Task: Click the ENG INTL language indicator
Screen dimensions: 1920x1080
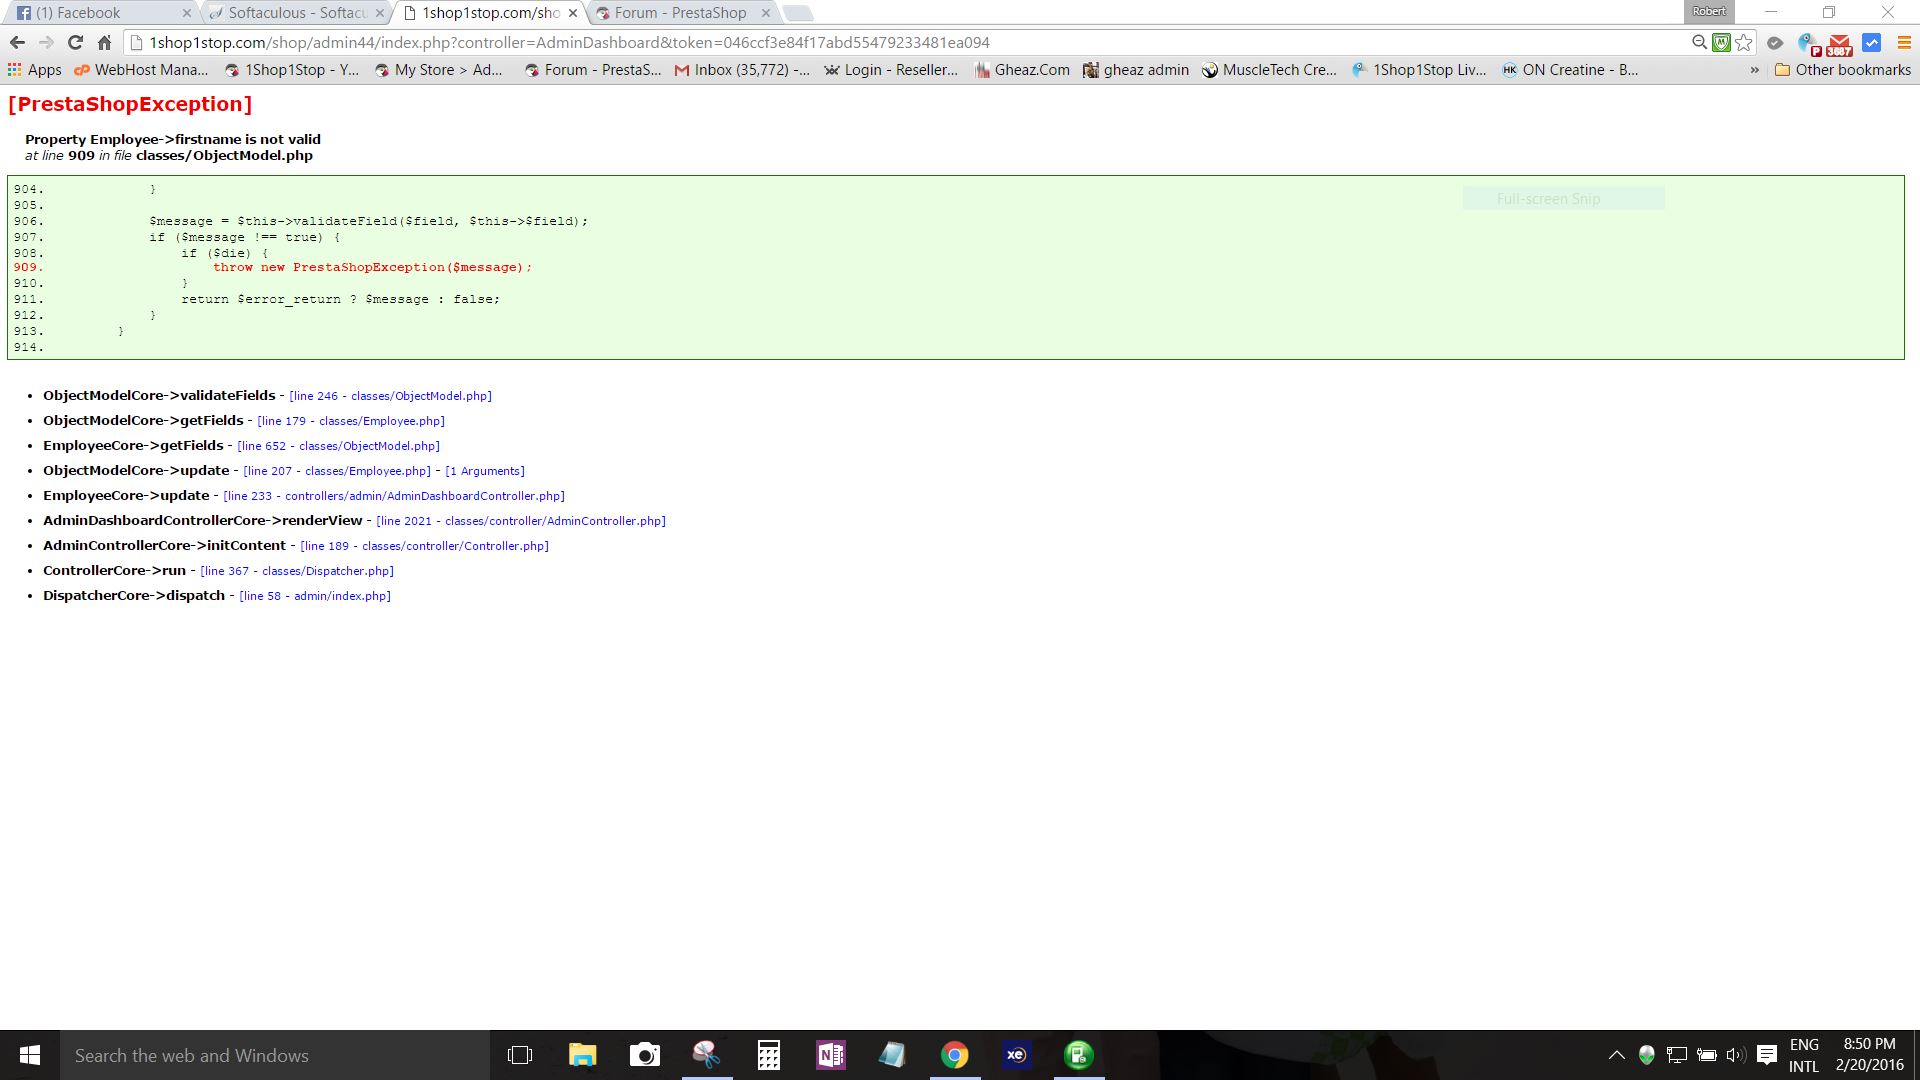Action: pyautogui.click(x=1804, y=1055)
